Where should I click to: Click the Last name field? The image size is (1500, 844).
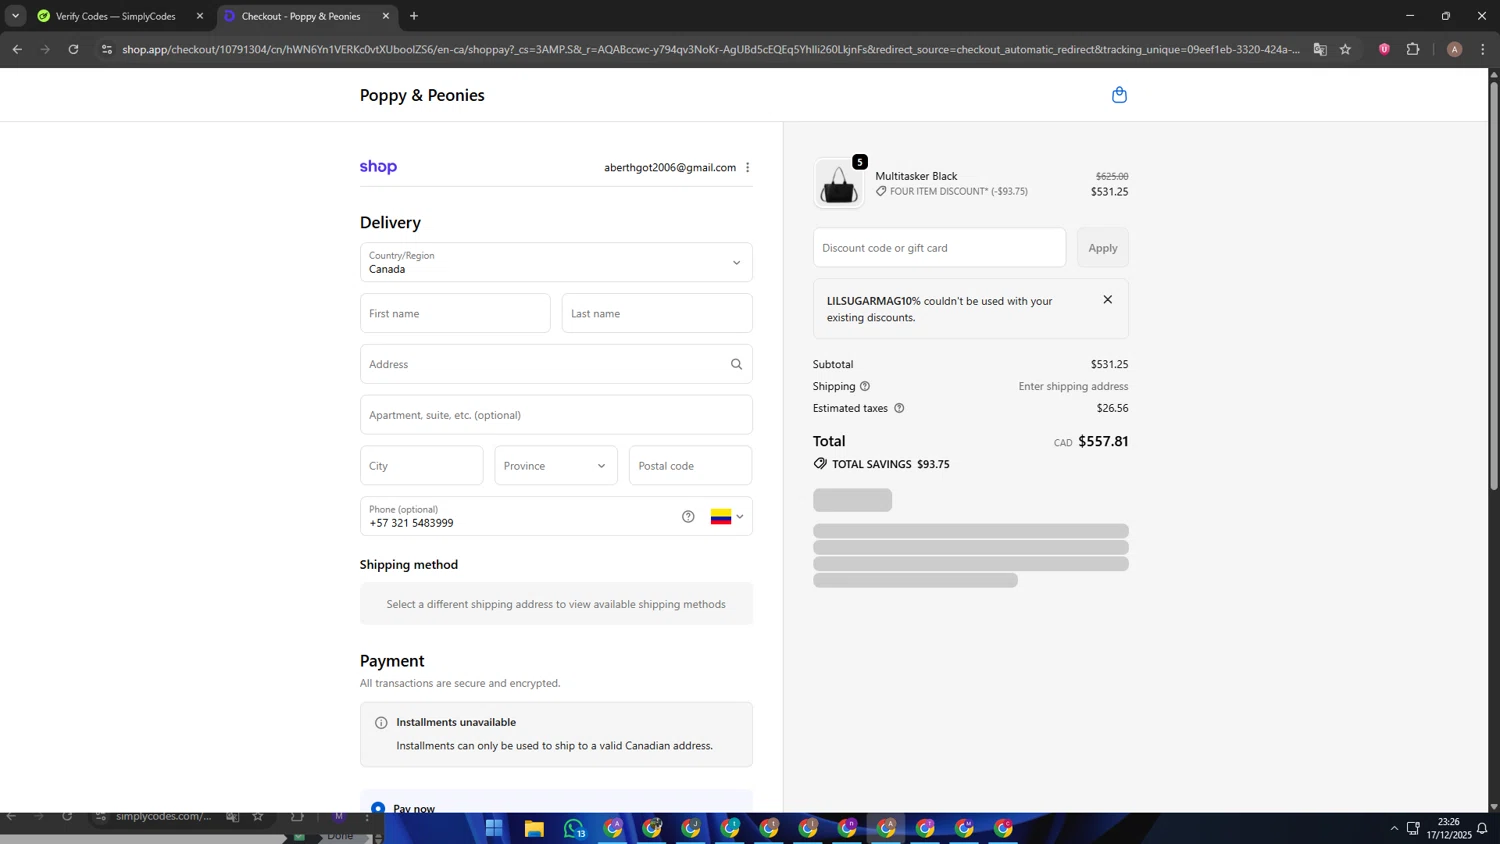coord(657,313)
